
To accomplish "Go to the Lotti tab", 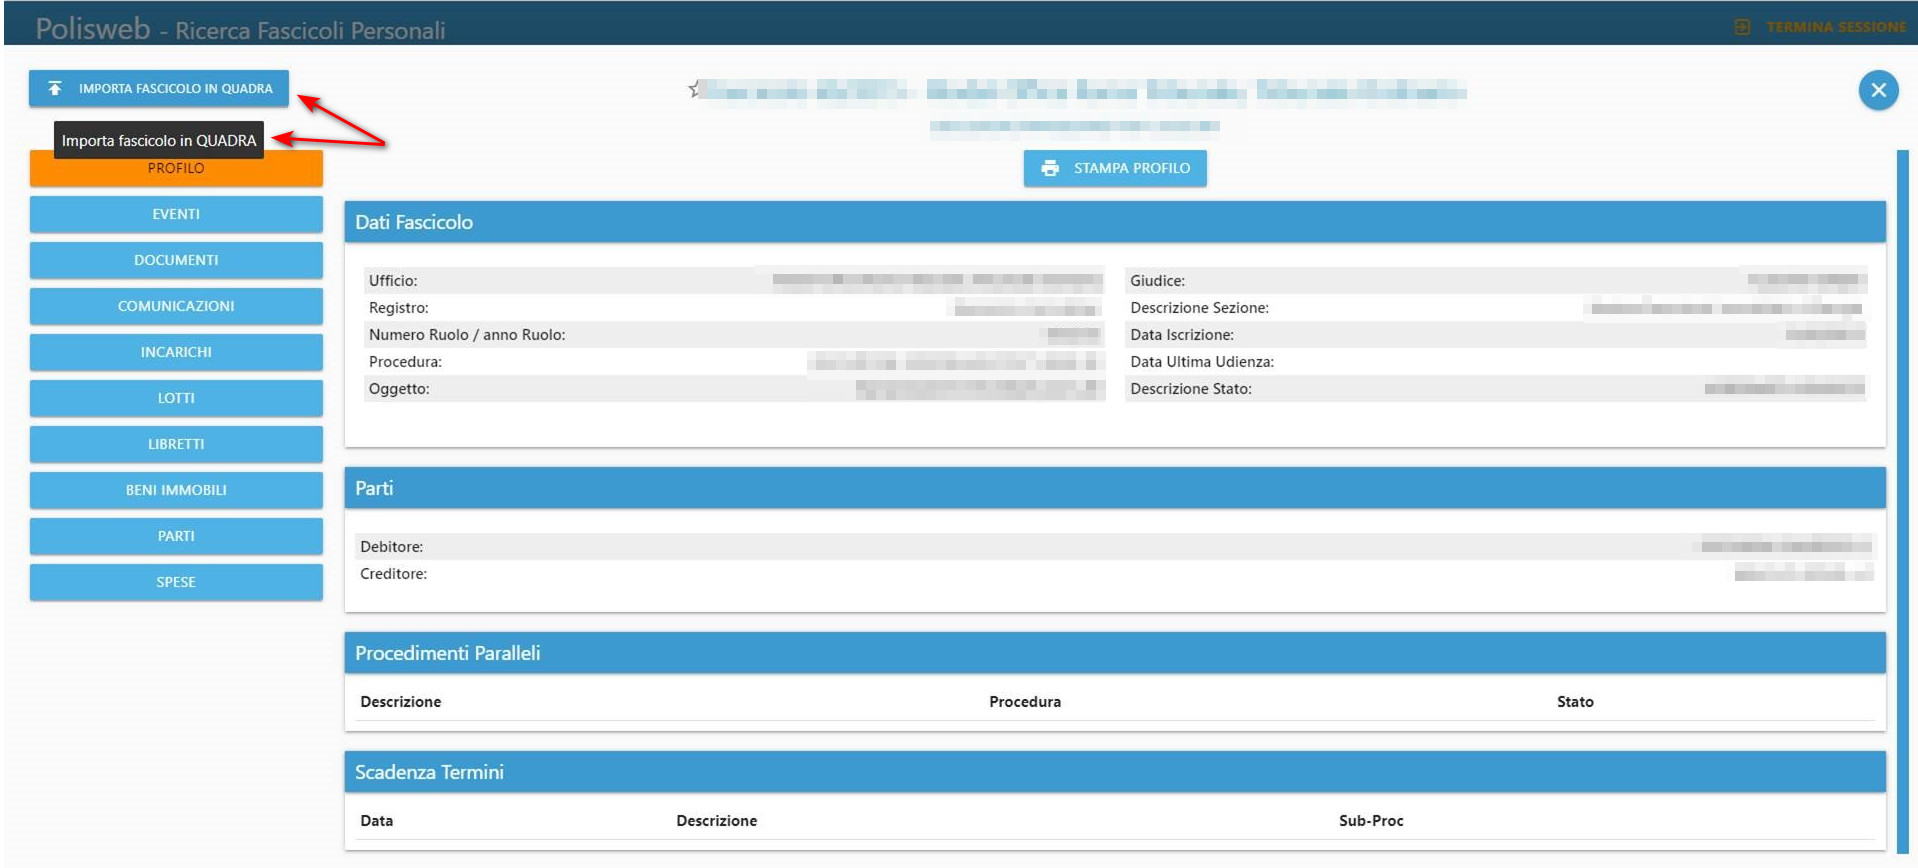I will coord(176,398).
